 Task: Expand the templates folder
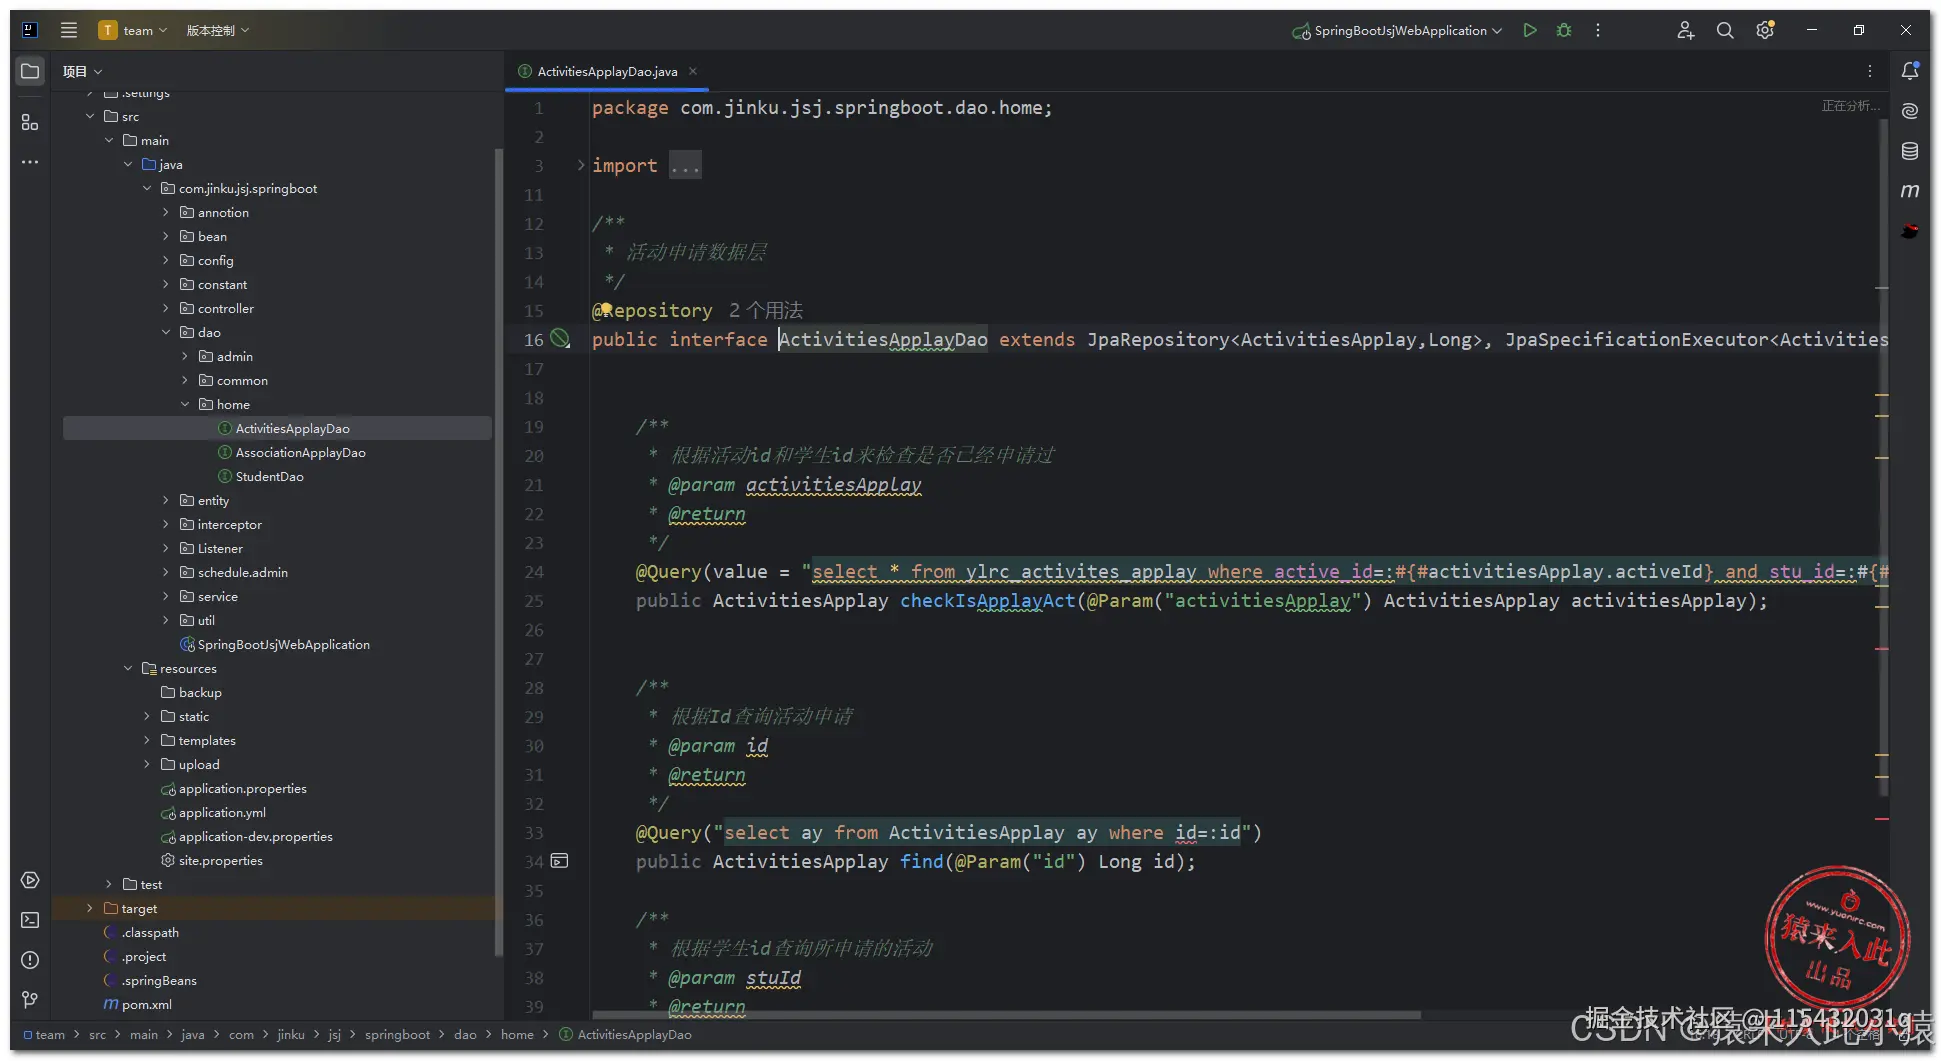[x=147, y=740]
